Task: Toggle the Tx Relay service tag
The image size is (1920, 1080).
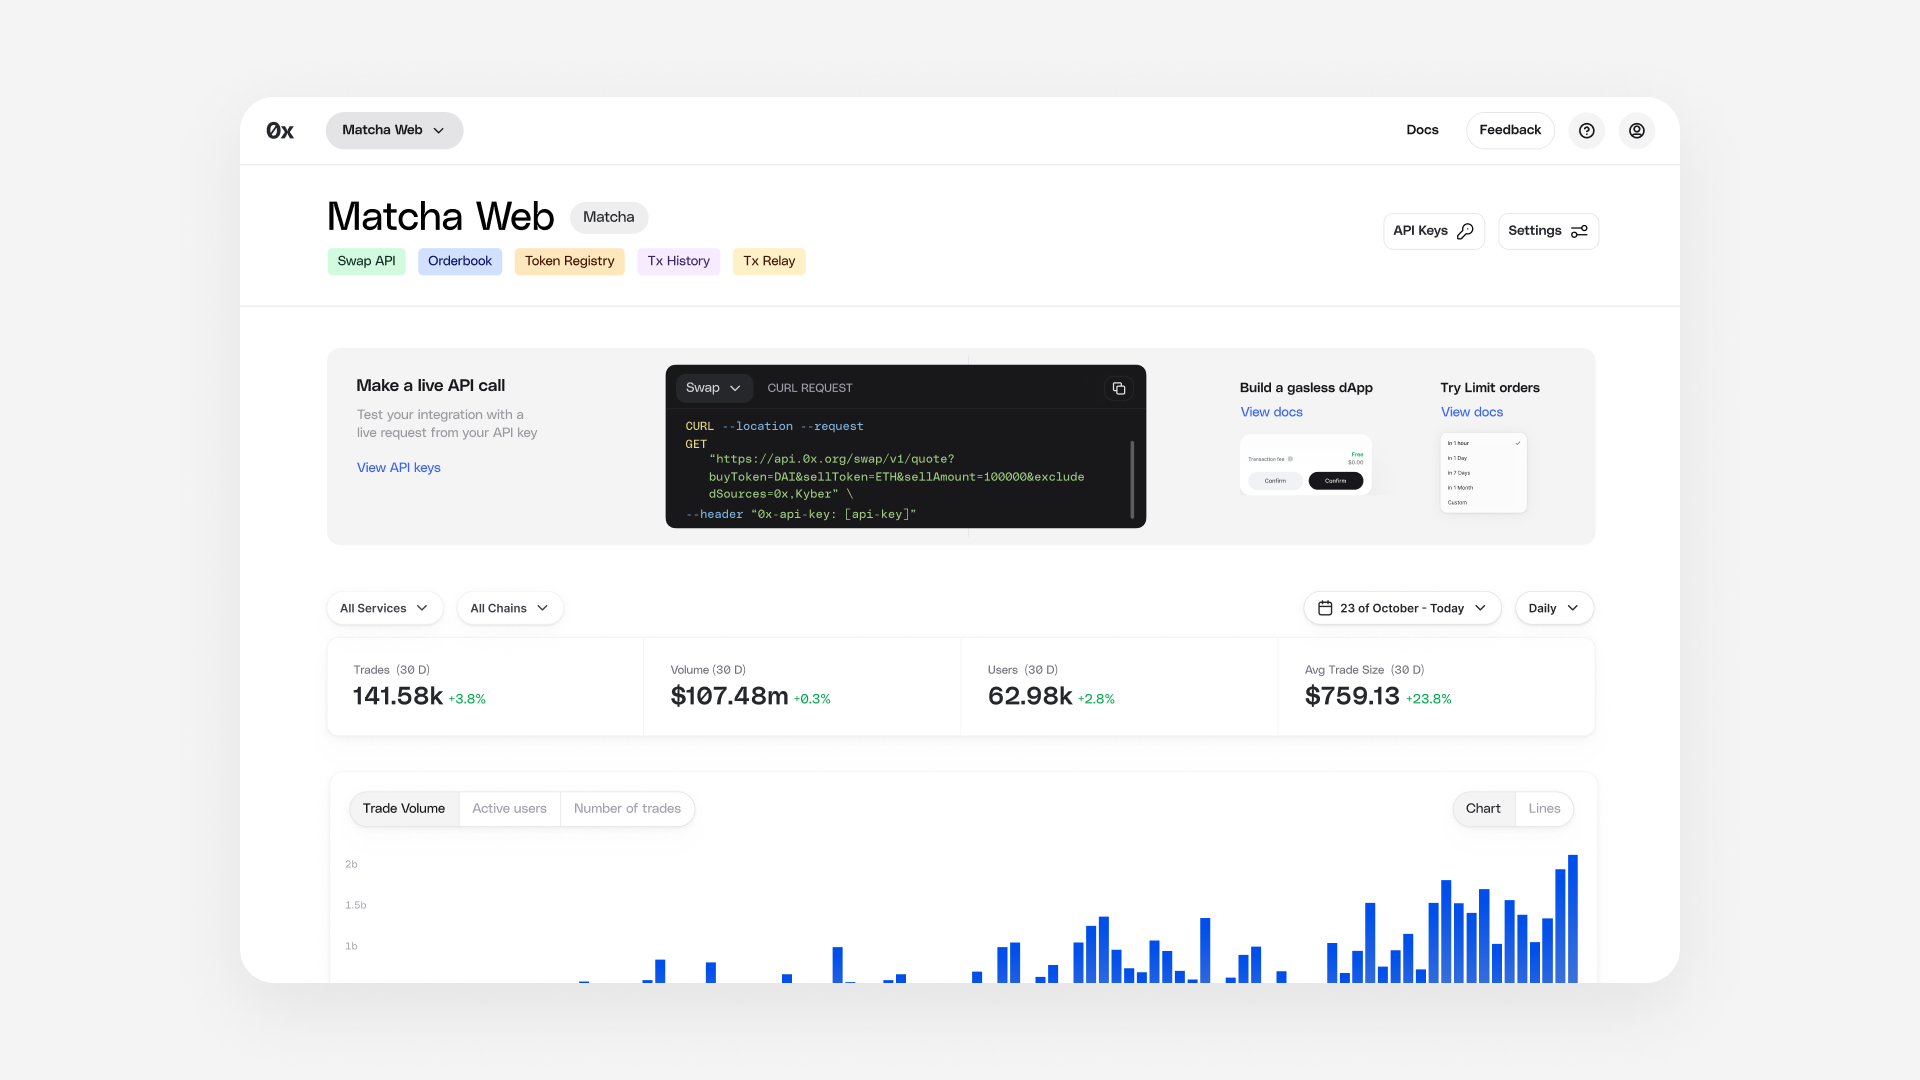Action: click(769, 261)
